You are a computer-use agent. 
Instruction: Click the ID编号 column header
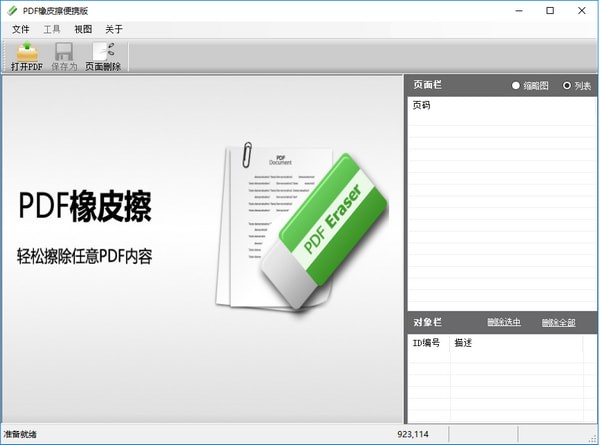click(426, 343)
